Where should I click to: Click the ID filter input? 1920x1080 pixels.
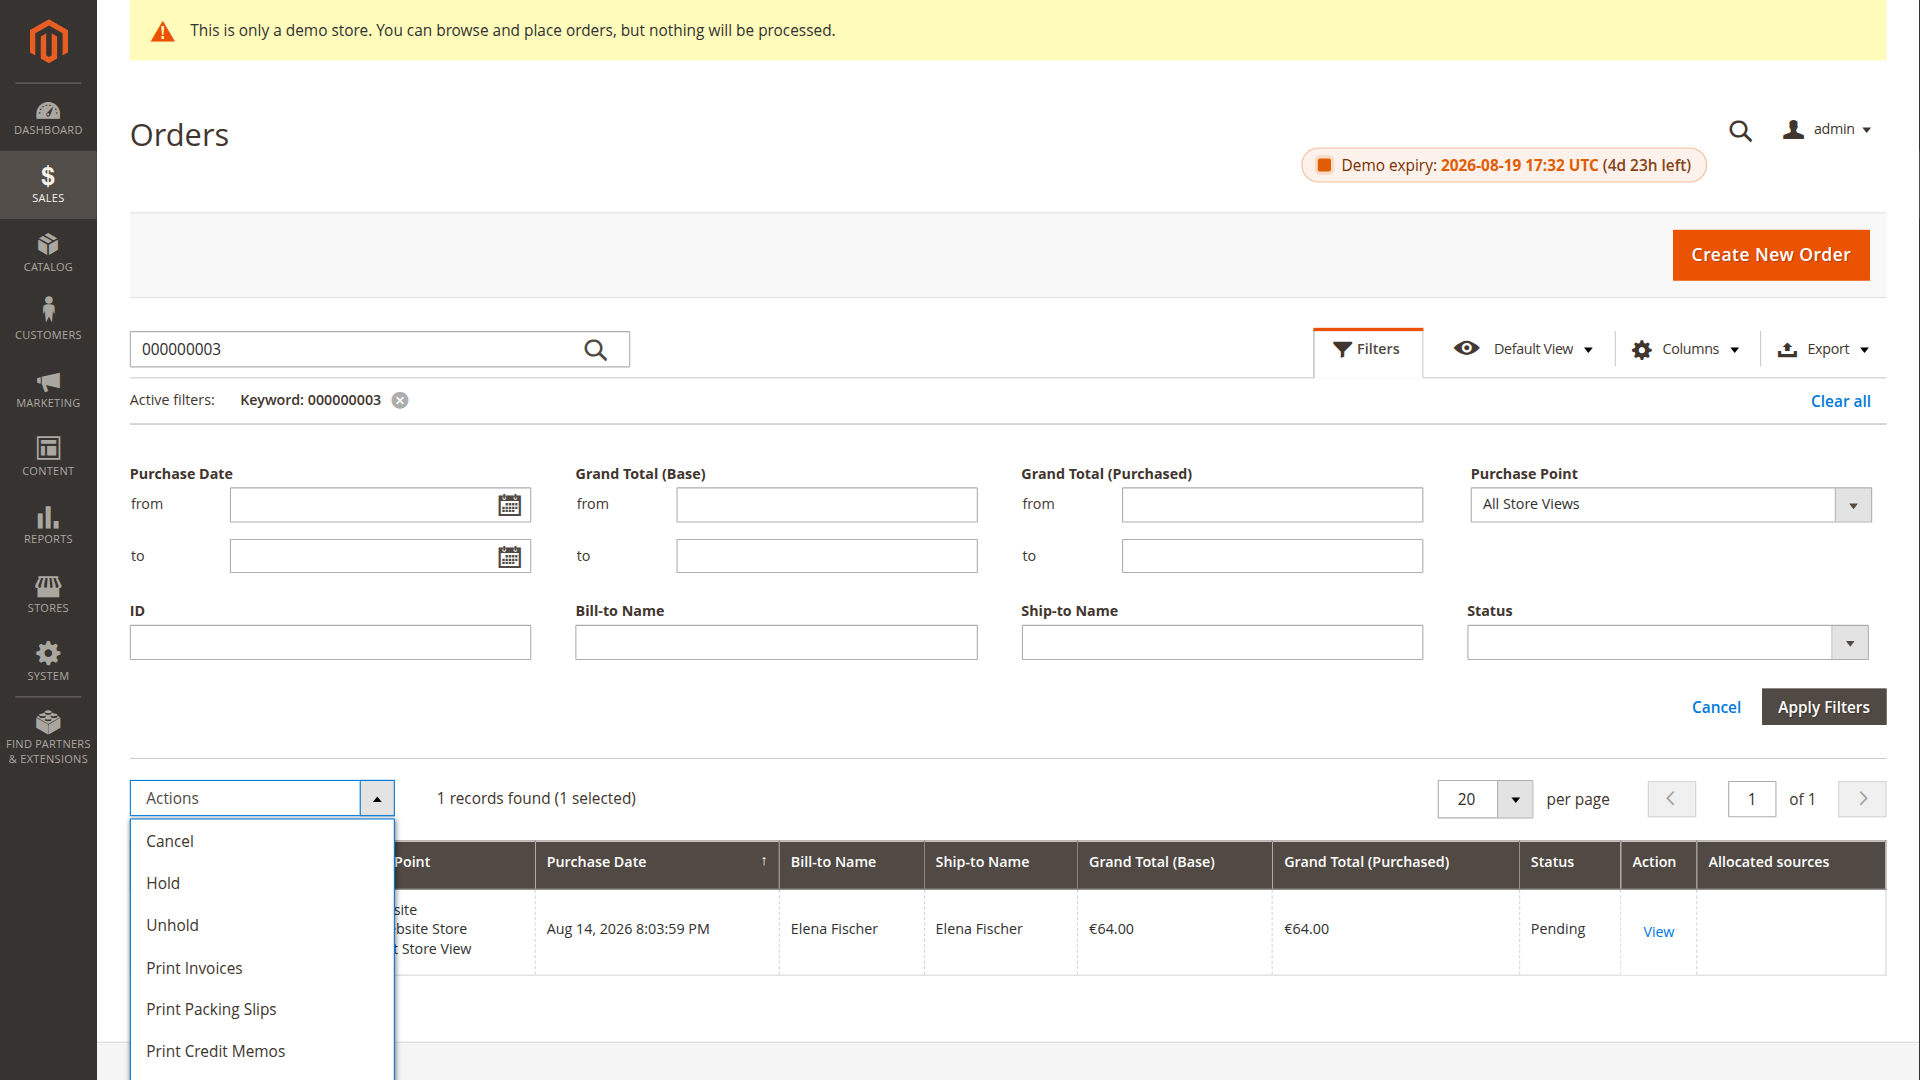coord(330,643)
